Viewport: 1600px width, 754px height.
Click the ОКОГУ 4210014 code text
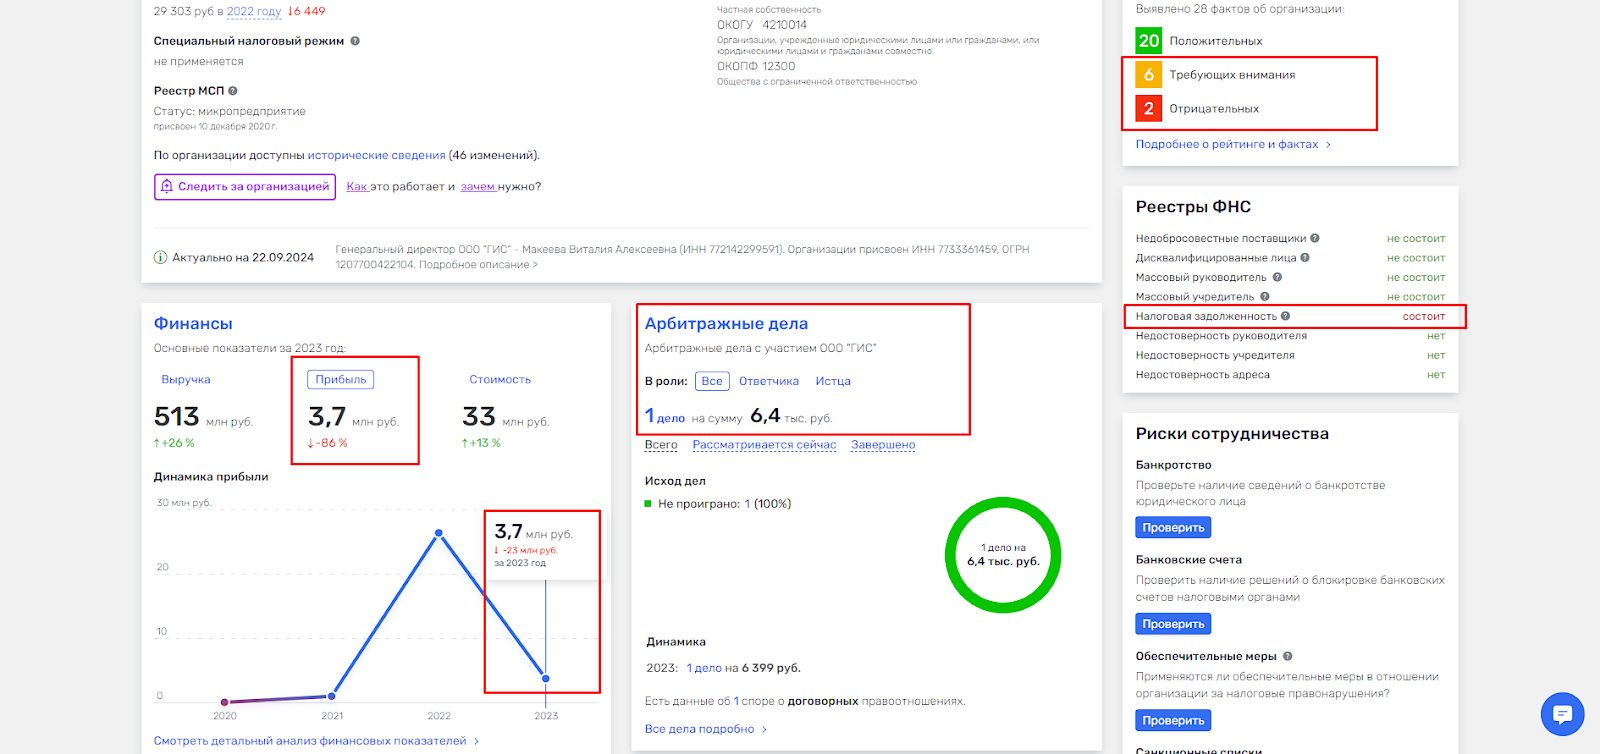click(x=762, y=25)
